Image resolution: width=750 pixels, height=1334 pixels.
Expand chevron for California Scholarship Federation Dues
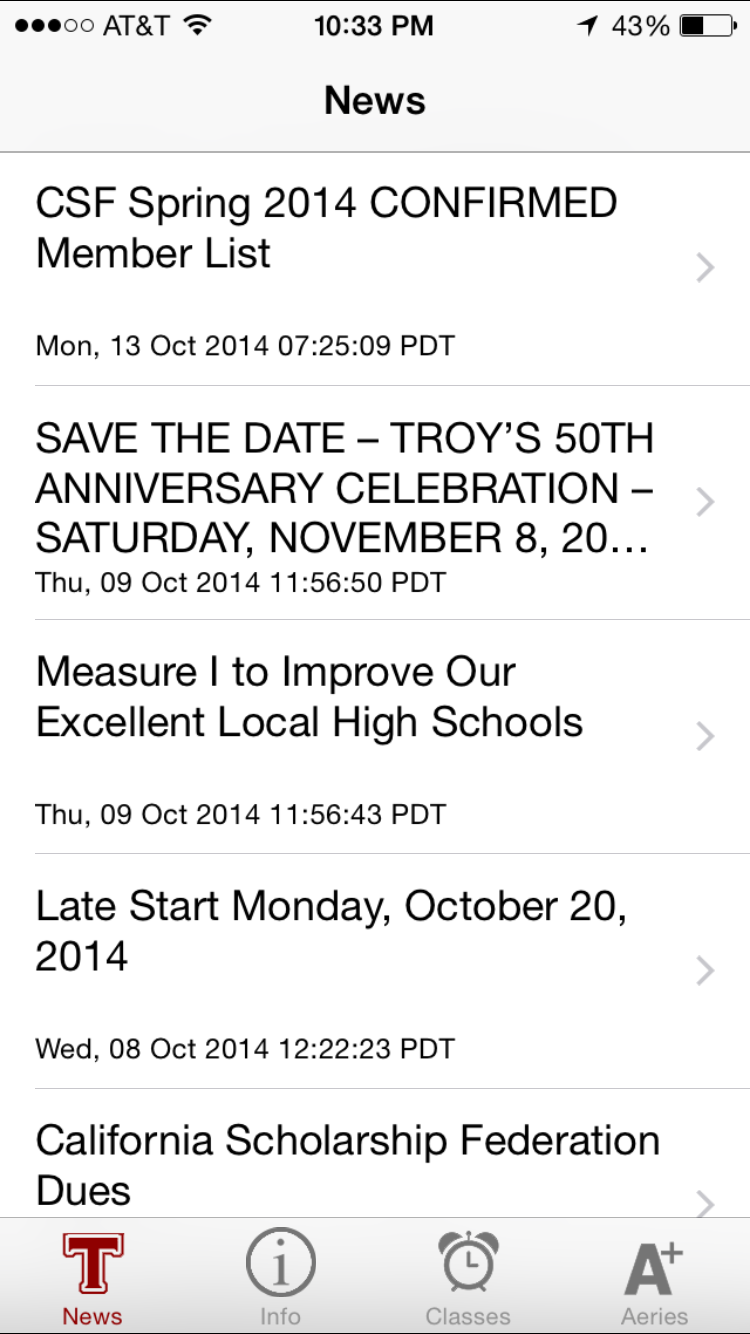point(706,1203)
